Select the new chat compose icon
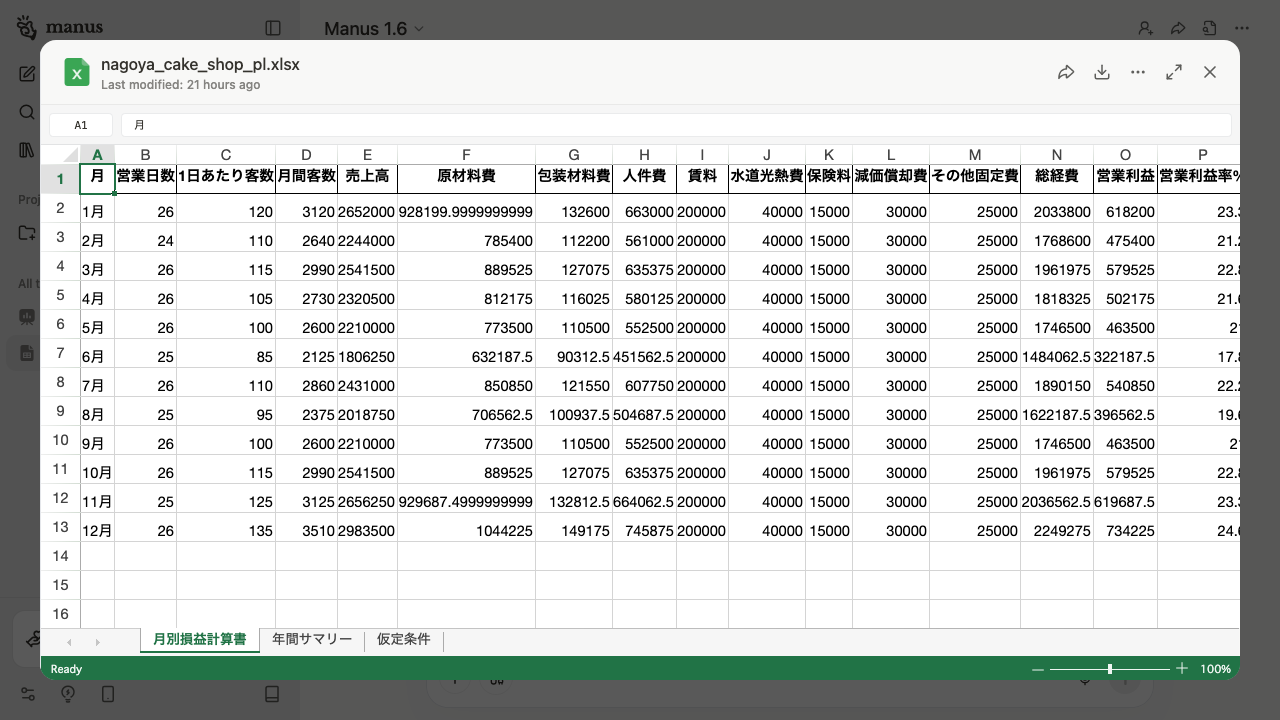The image size is (1280, 720). [27, 73]
